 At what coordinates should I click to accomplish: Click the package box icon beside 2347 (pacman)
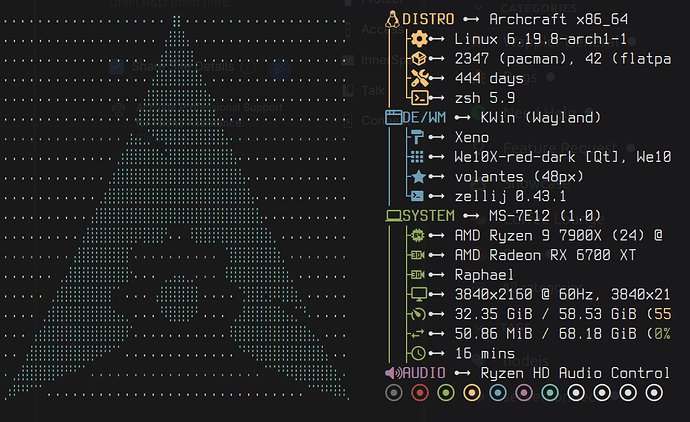point(419,59)
